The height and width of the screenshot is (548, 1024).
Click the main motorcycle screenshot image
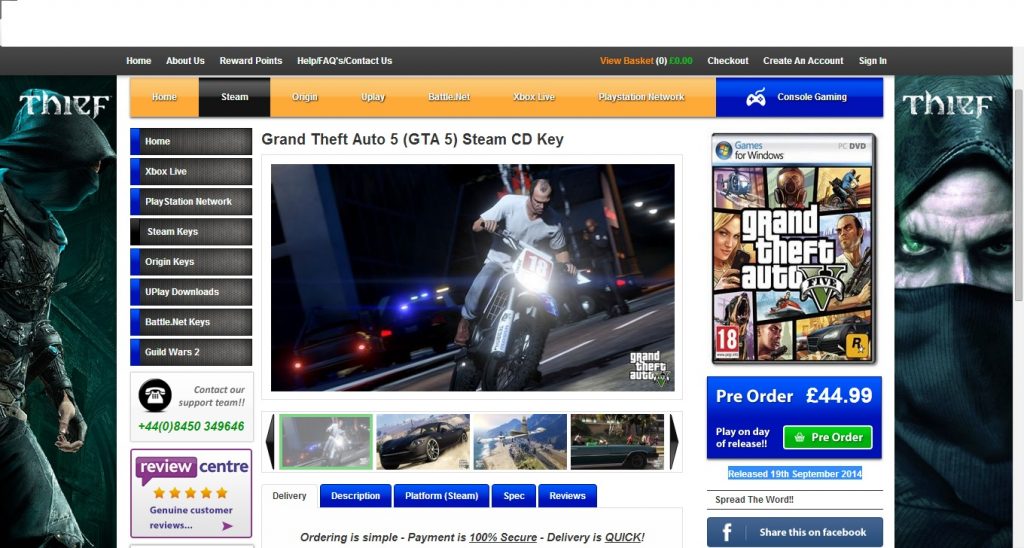coord(472,277)
